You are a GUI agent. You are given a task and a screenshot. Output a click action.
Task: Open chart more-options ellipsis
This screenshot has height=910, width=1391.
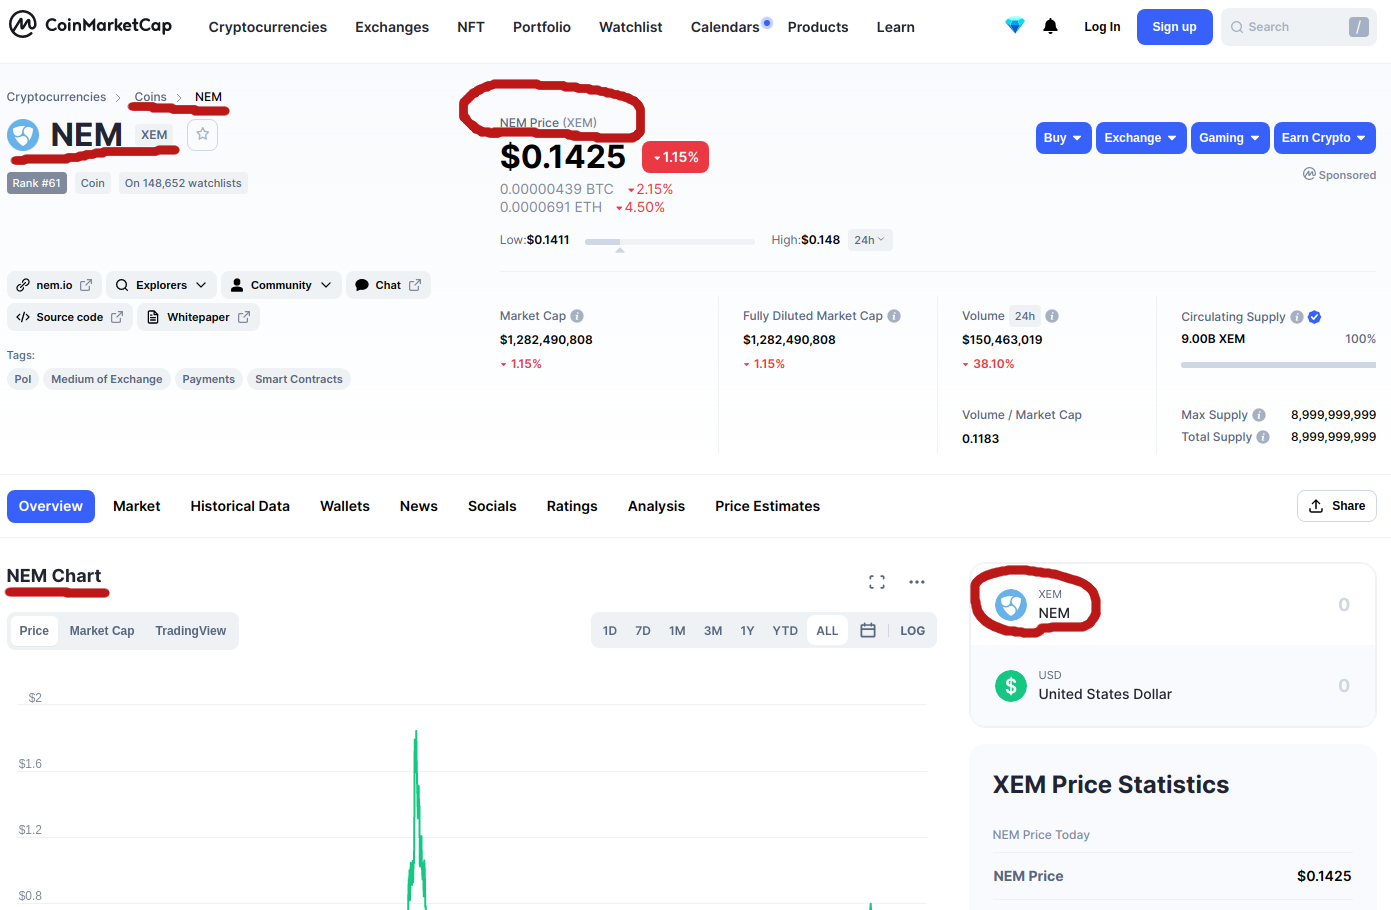(x=917, y=582)
